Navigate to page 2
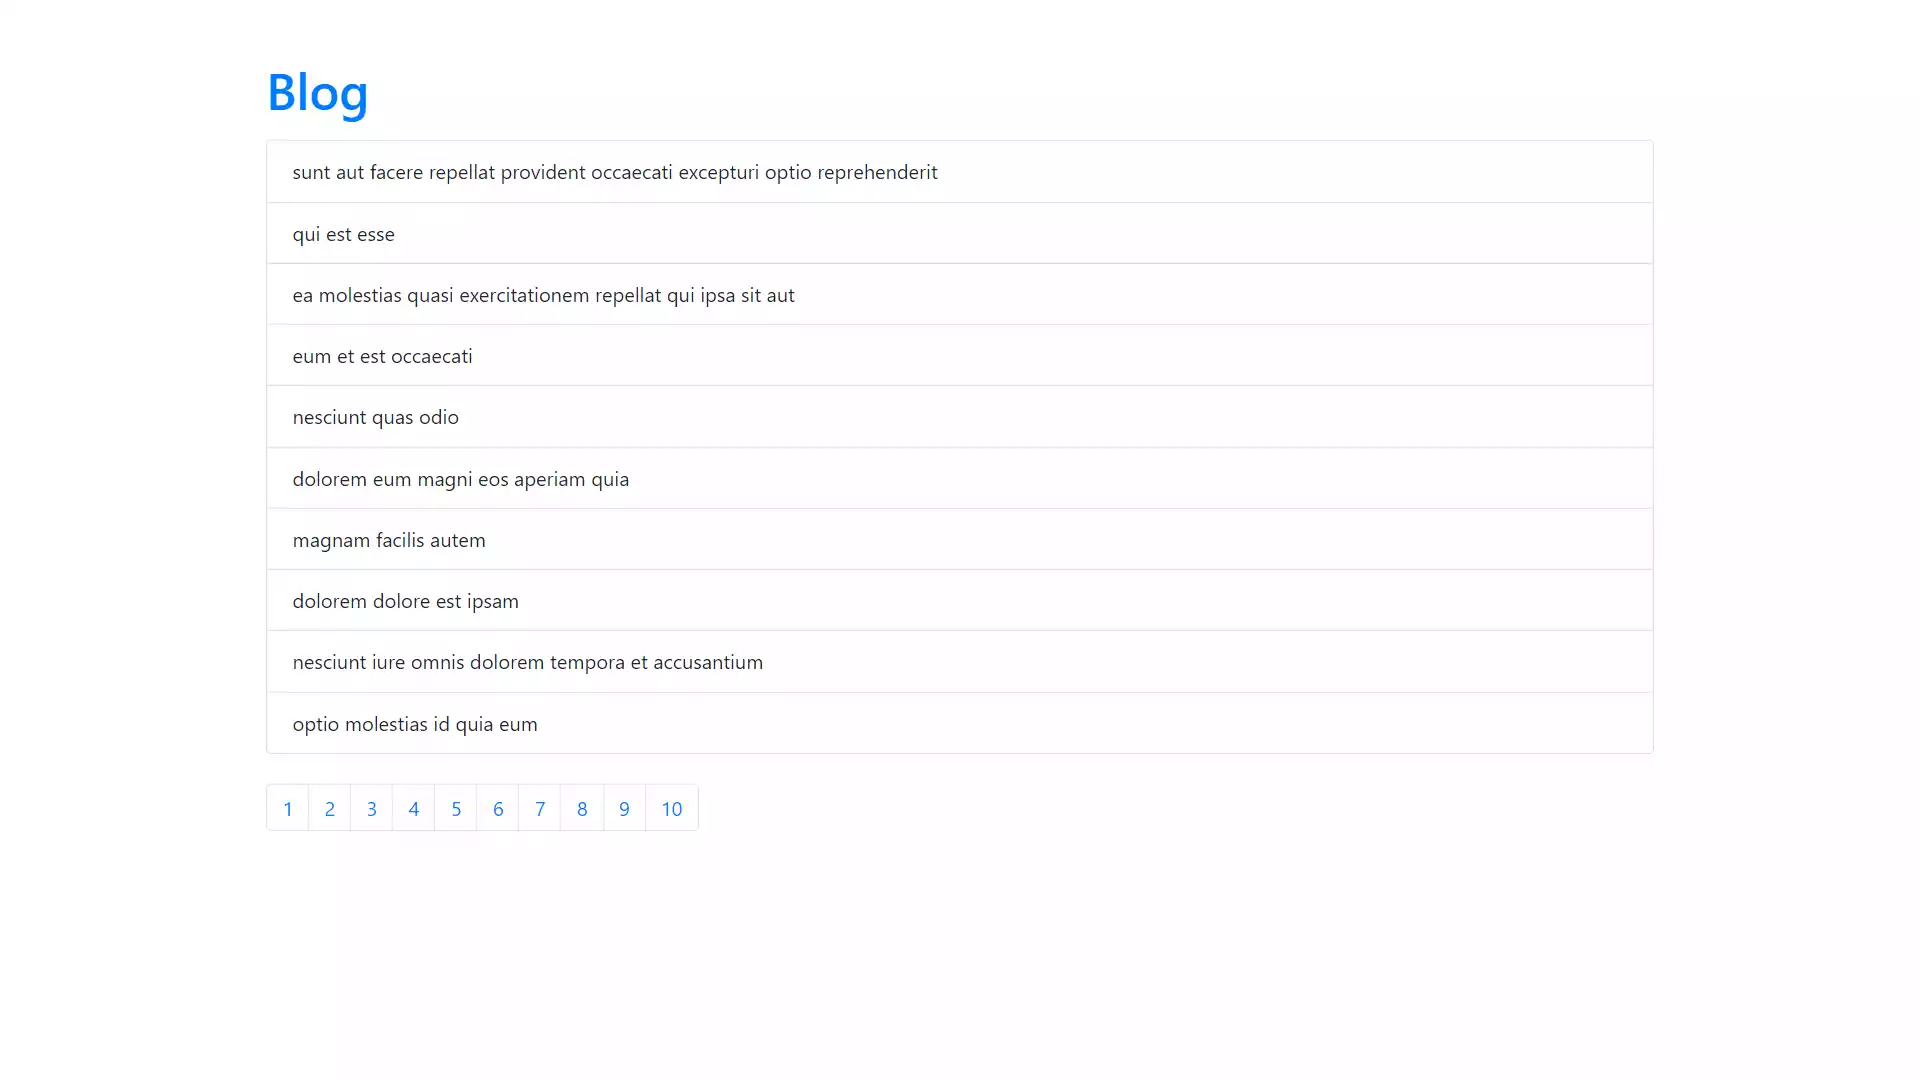The image size is (1920, 1080). [330, 808]
